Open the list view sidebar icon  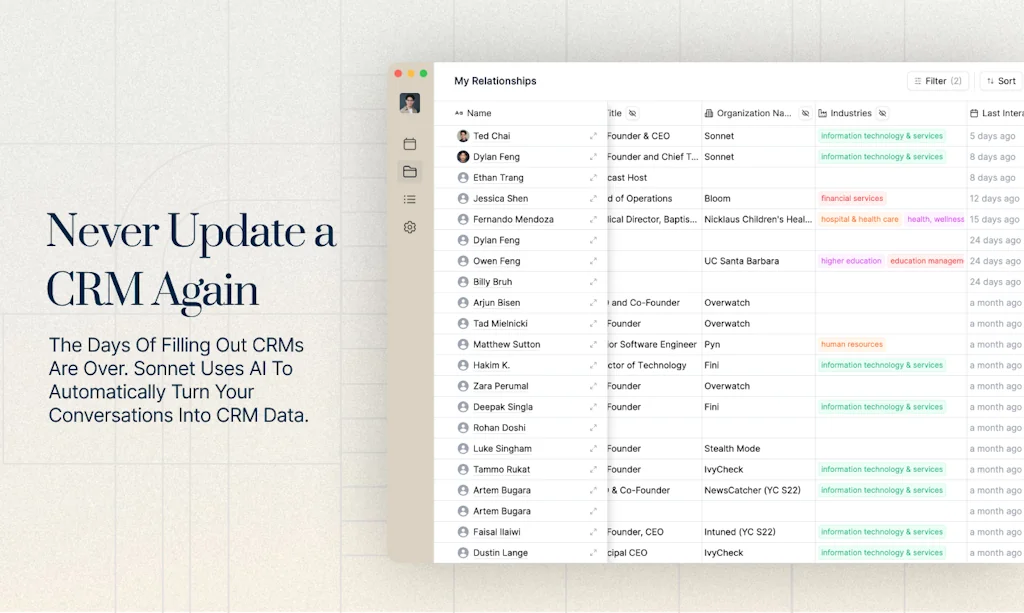tap(410, 199)
